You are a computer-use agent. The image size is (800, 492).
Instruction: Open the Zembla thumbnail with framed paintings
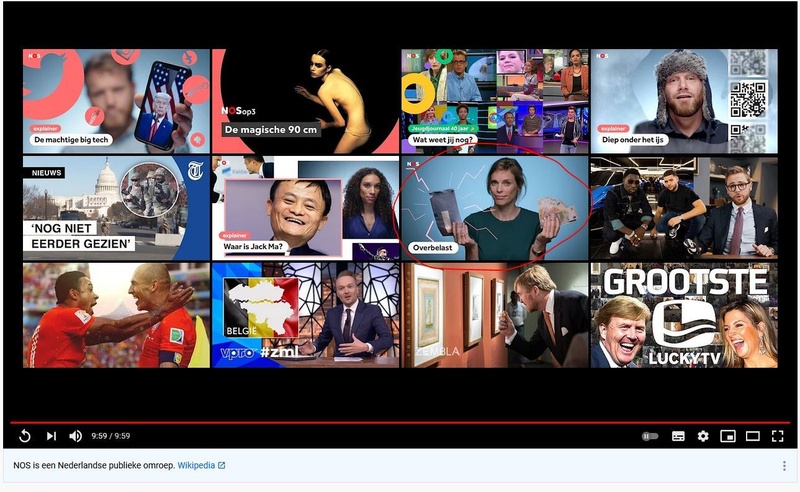[x=495, y=315]
